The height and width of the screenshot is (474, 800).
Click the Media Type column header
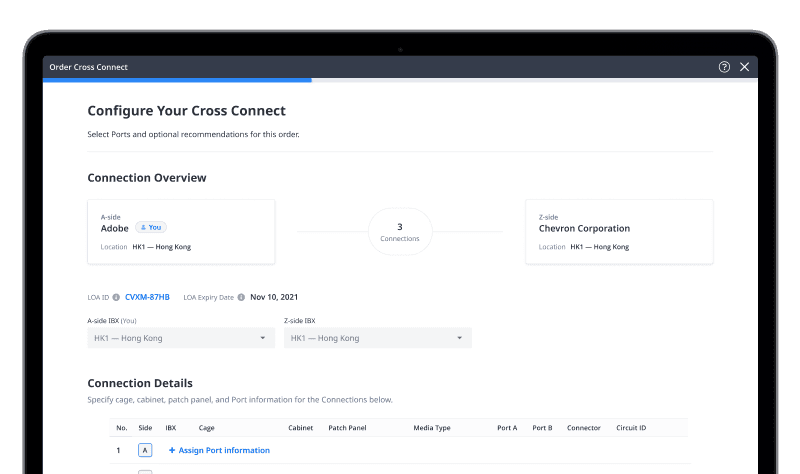432,428
